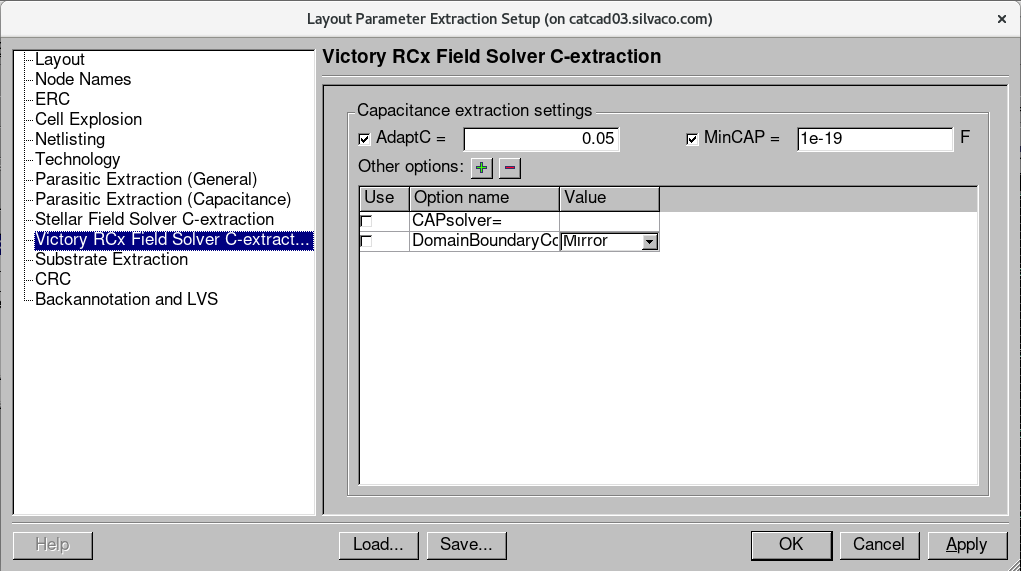Select Parasitic Extraction (General) item
This screenshot has width=1021, height=571.
tap(146, 180)
